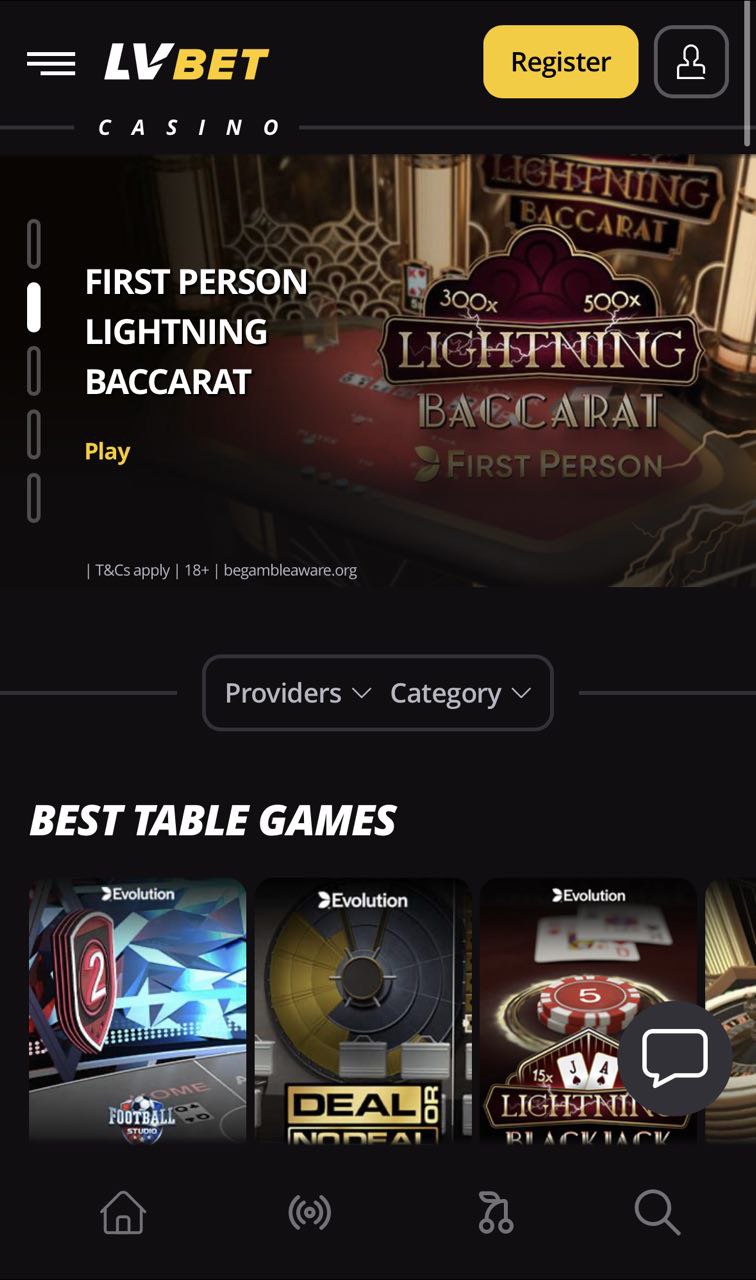Select the fifth carousel slide indicator
The width and height of the screenshot is (756, 1280).
point(34,498)
